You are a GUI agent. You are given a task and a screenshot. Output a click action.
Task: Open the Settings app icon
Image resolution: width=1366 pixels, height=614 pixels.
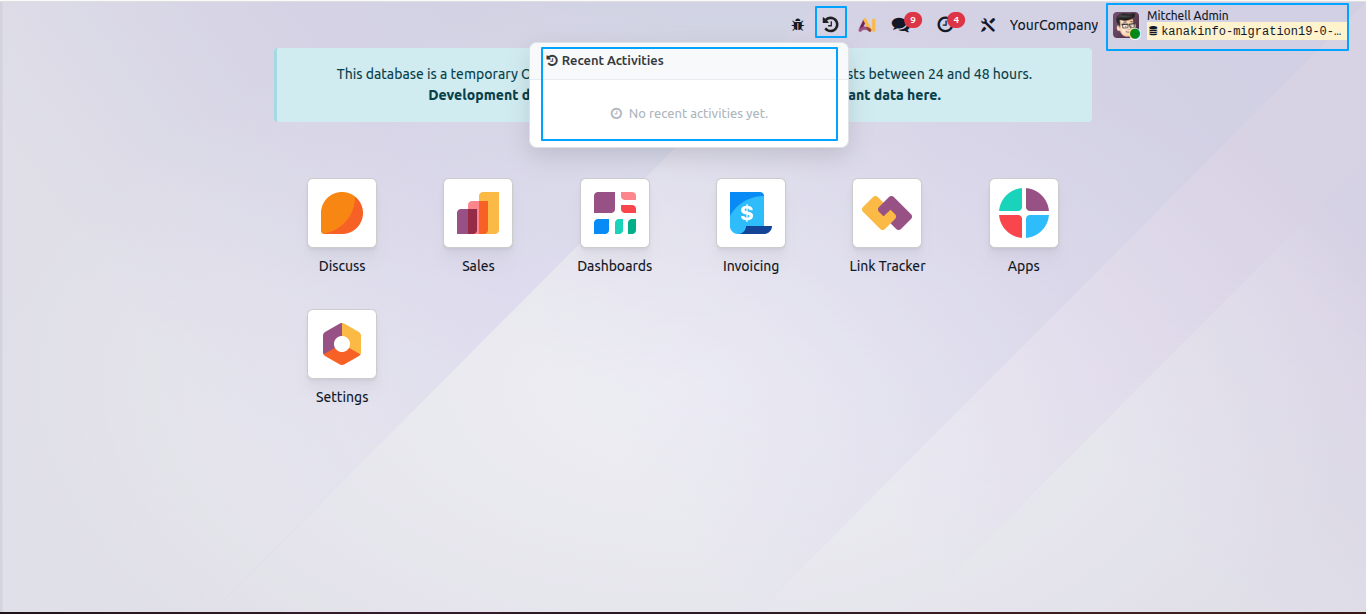tap(342, 344)
